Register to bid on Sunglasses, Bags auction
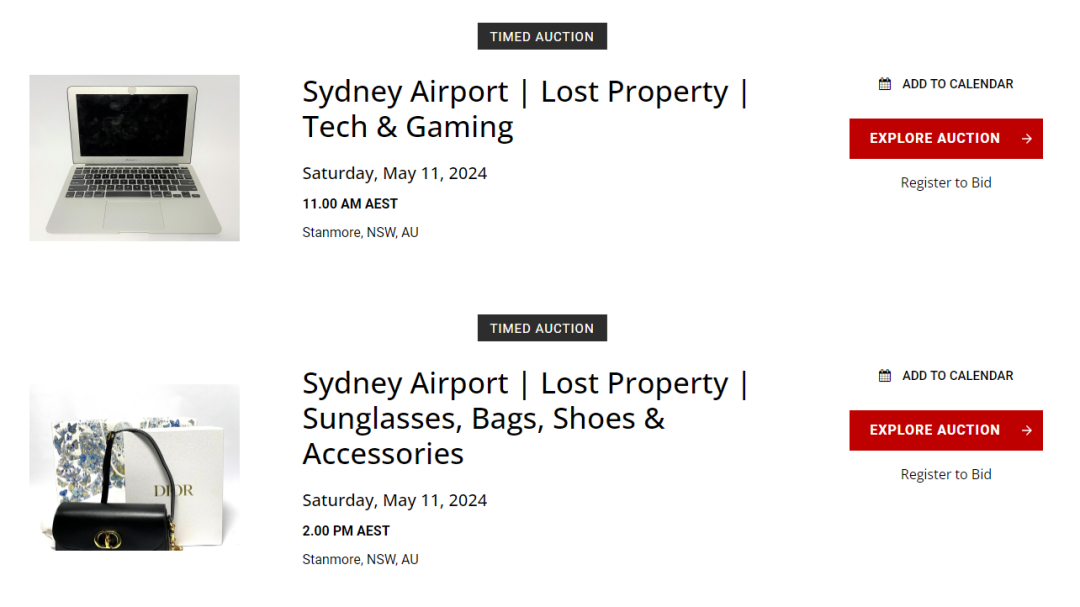This screenshot has height=607, width=1080. pyautogui.click(x=946, y=475)
